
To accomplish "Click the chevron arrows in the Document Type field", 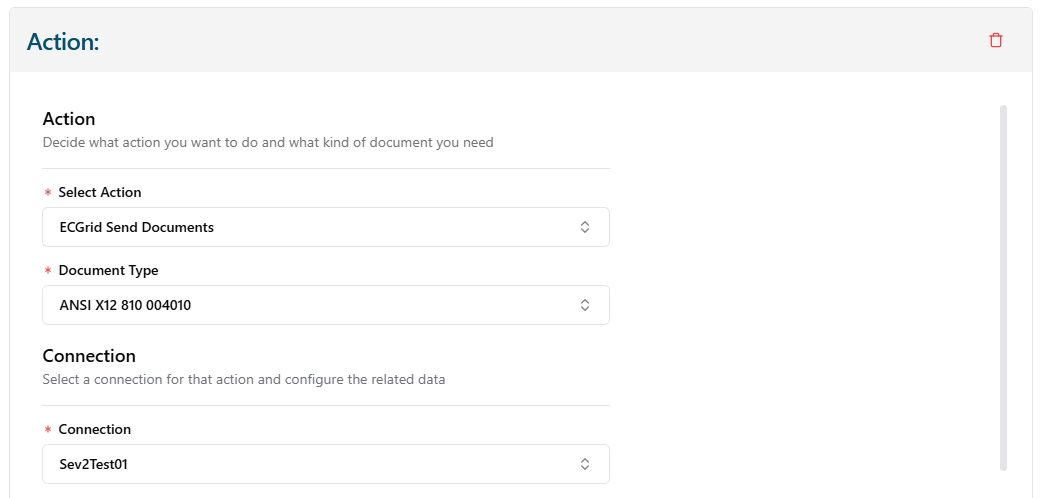I will 585,305.
